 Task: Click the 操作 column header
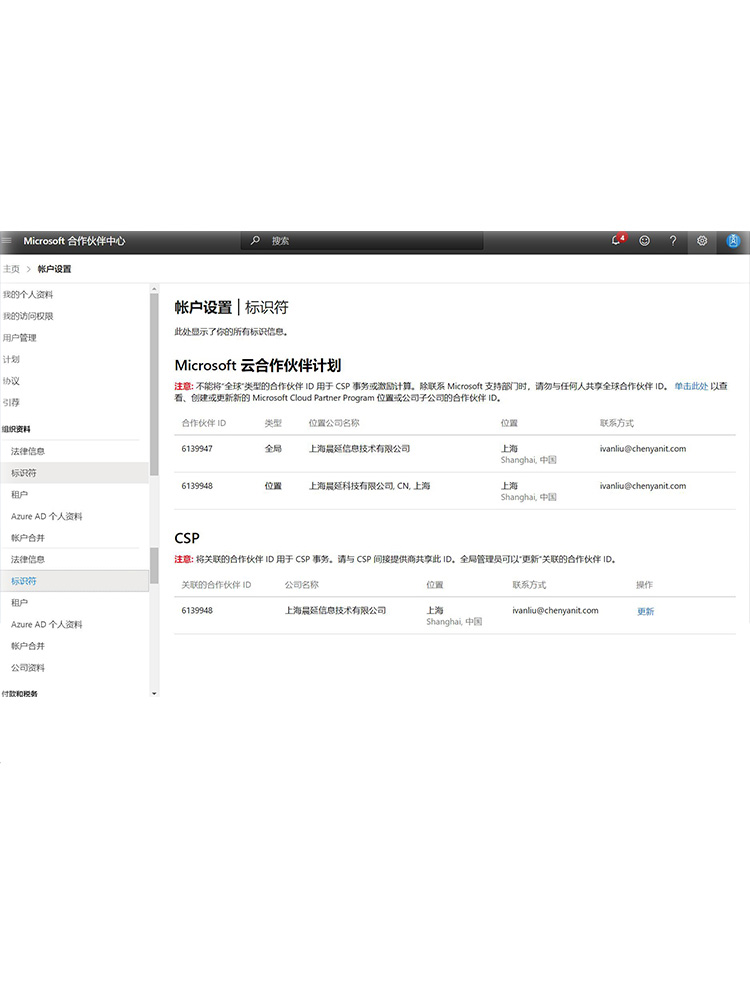tap(645, 585)
